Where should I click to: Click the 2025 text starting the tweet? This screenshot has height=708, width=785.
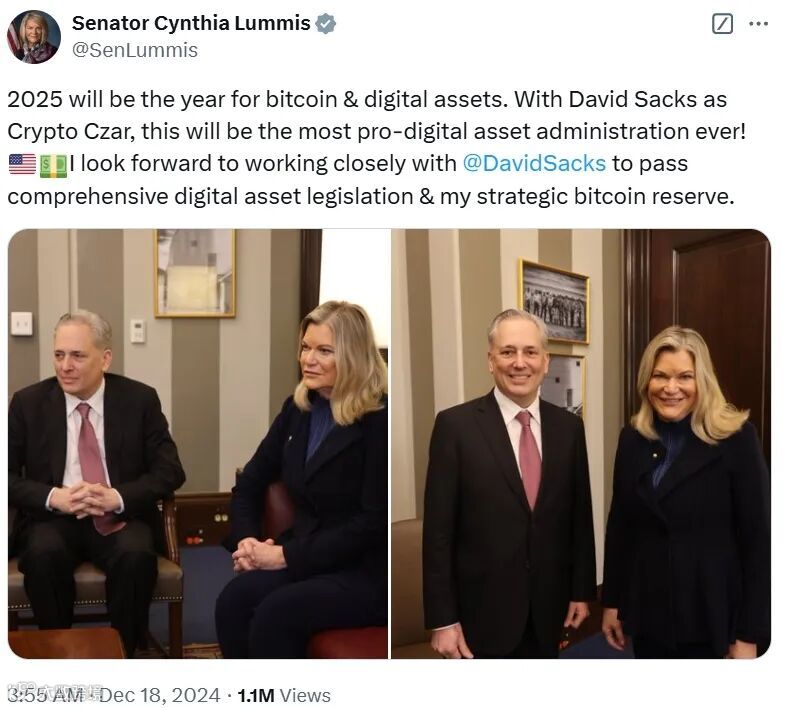pos(35,99)
